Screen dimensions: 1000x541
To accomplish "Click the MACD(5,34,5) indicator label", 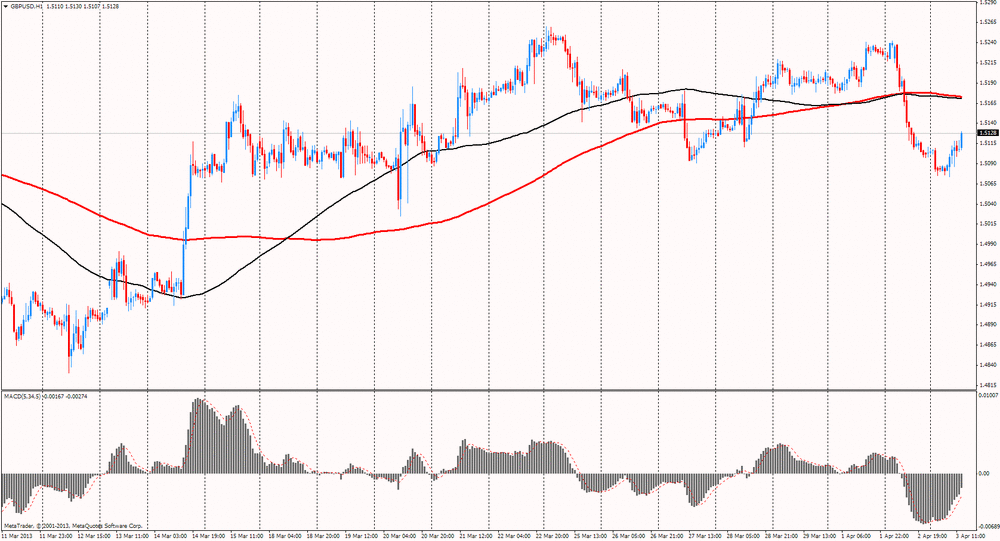I will tap(22, 396).
